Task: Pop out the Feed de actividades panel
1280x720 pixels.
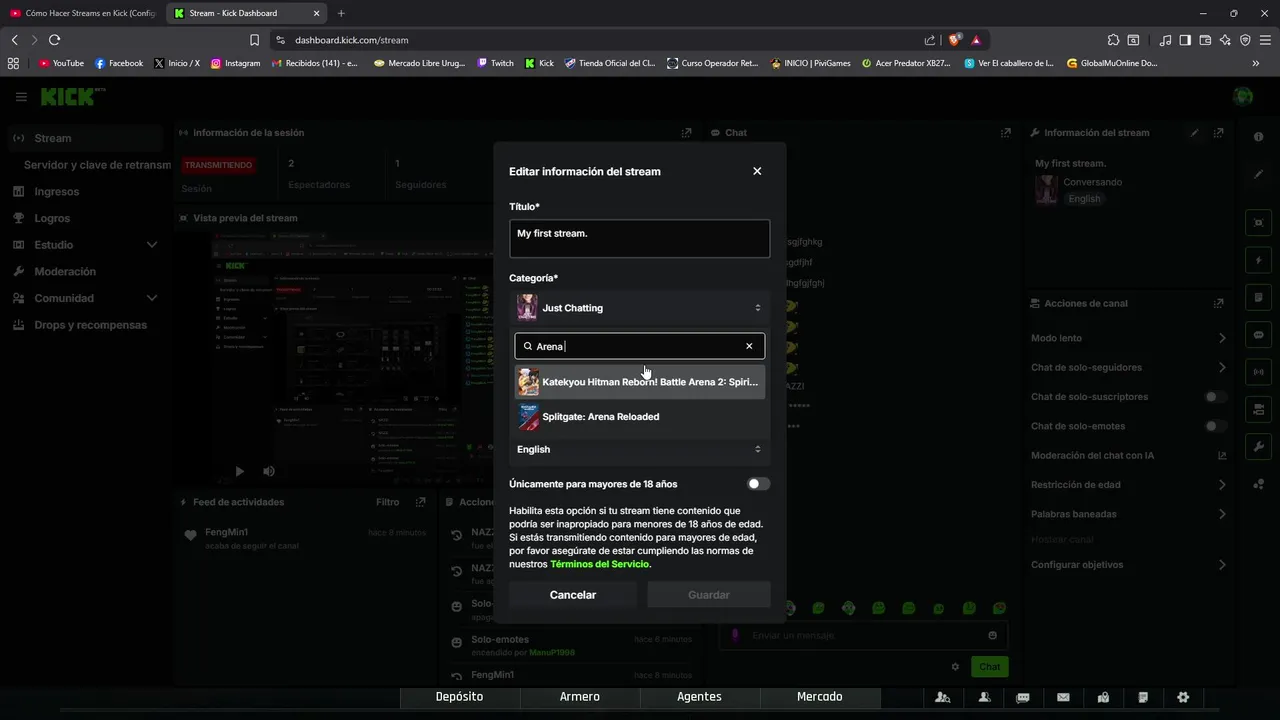Action: tap(421, 502)
